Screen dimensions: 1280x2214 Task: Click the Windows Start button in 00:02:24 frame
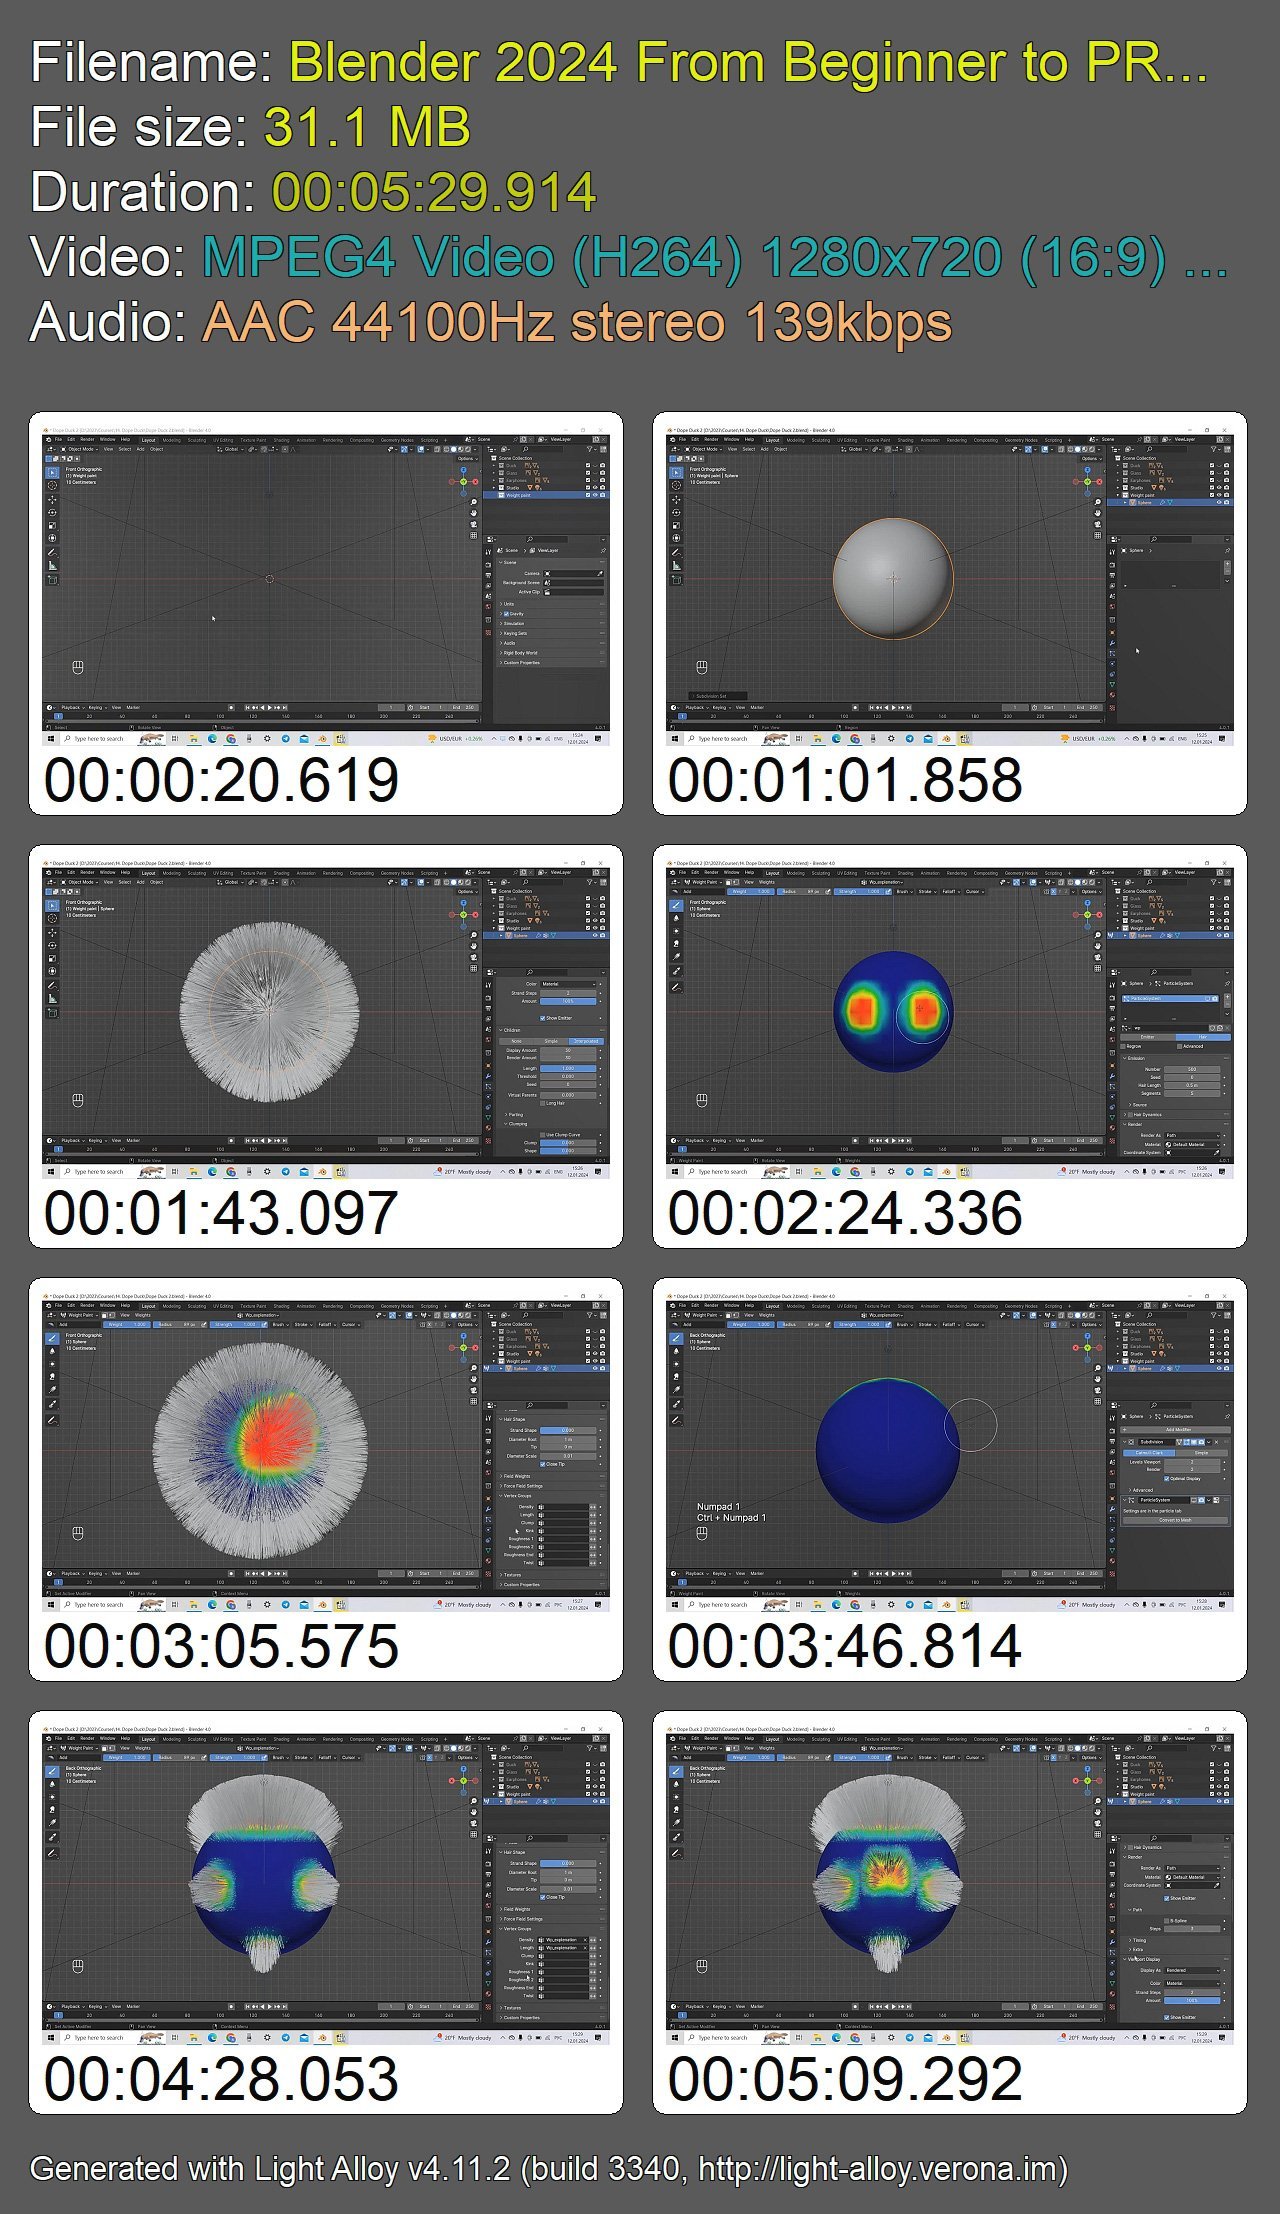[675, 1171]
